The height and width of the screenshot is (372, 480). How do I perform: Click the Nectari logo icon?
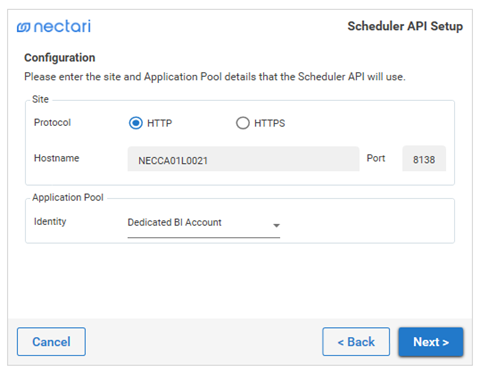click(x=24, y=27)
